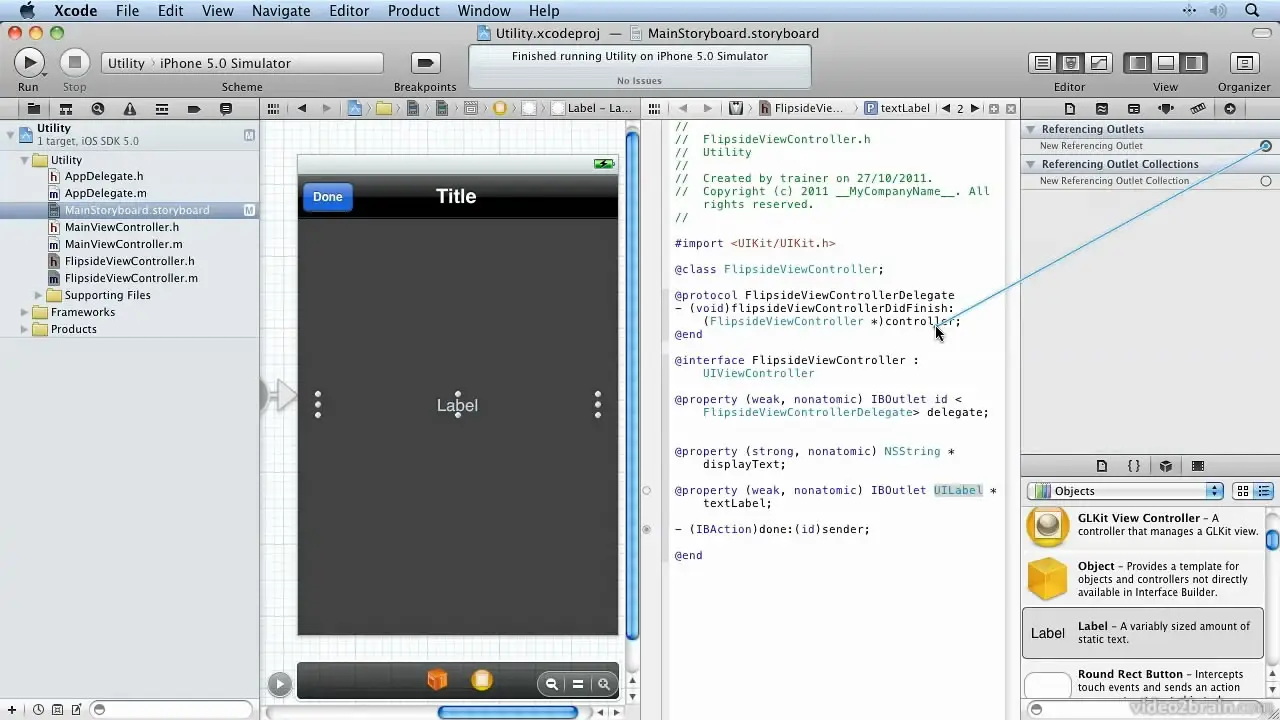
Task: Open the Attributes inspector tab
Action: point(1165,108)
